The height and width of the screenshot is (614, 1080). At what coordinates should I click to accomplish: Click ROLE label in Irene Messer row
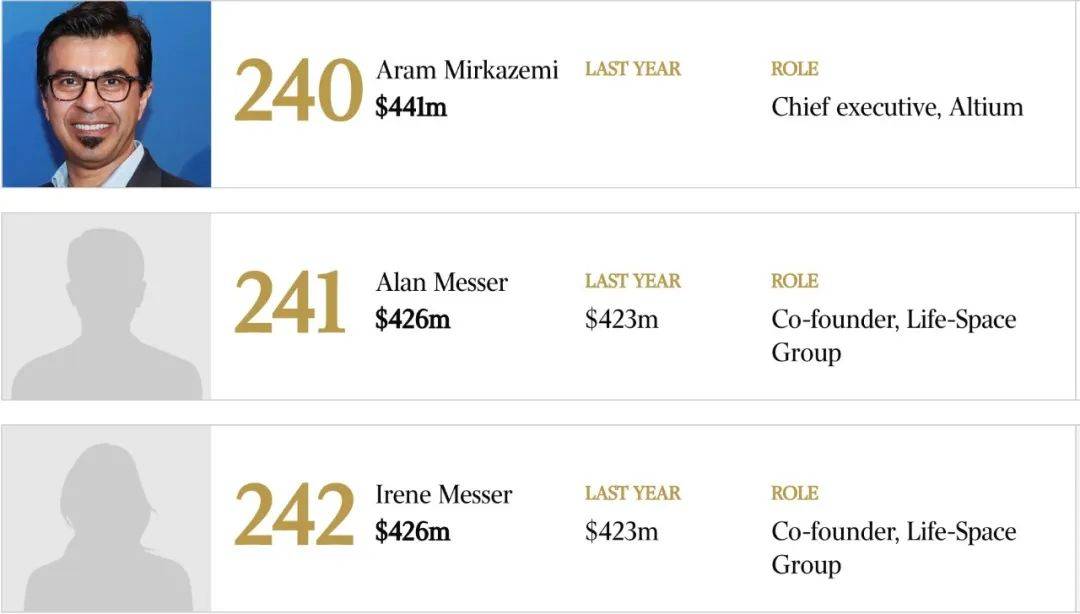pos(795,493)
